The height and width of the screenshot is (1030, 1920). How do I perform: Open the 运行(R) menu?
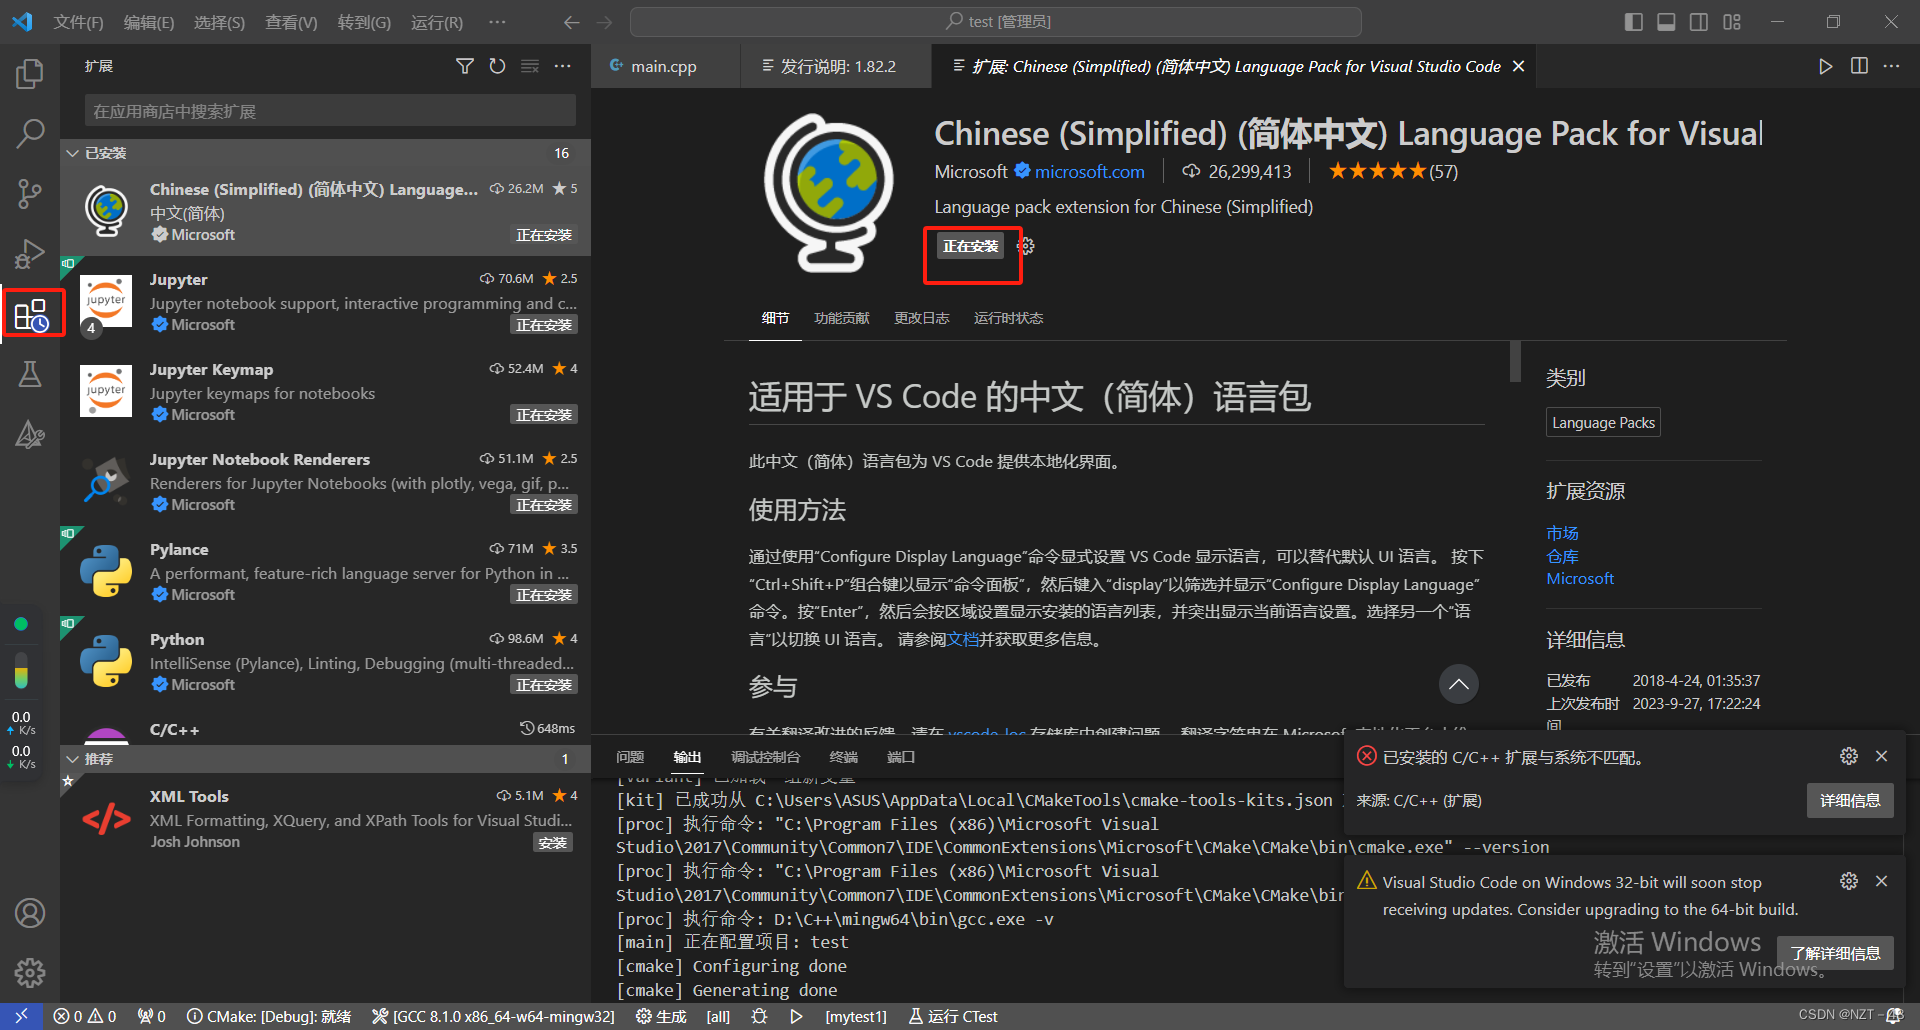(437, 22)
